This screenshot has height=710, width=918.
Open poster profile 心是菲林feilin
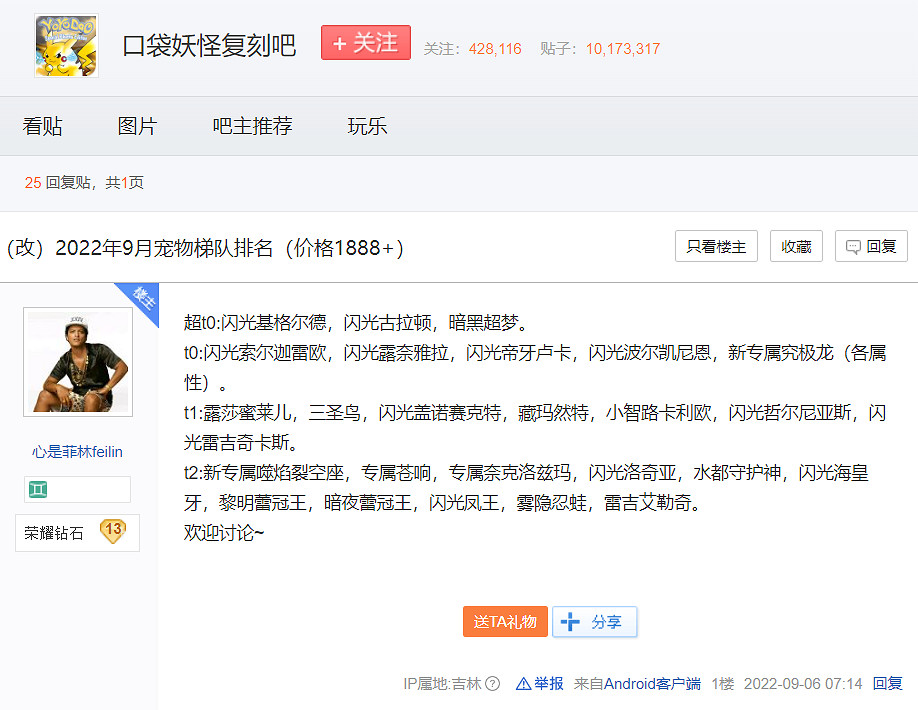(77, 452)
